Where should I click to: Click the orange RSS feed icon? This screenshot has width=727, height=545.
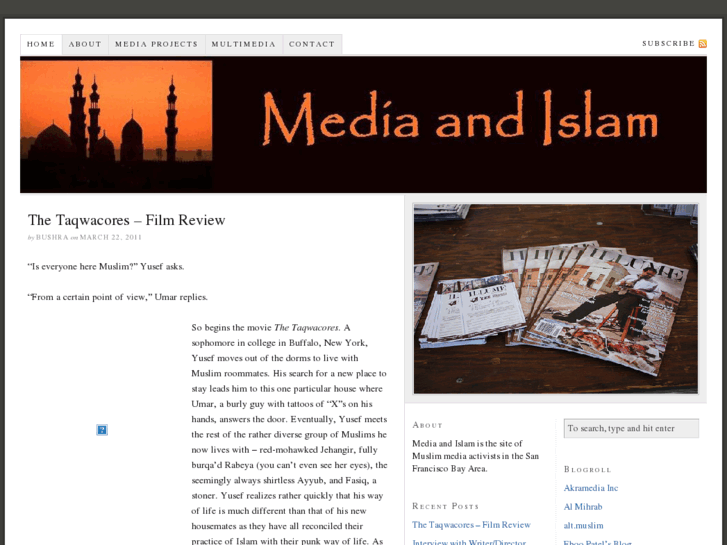tap(703, 44)
